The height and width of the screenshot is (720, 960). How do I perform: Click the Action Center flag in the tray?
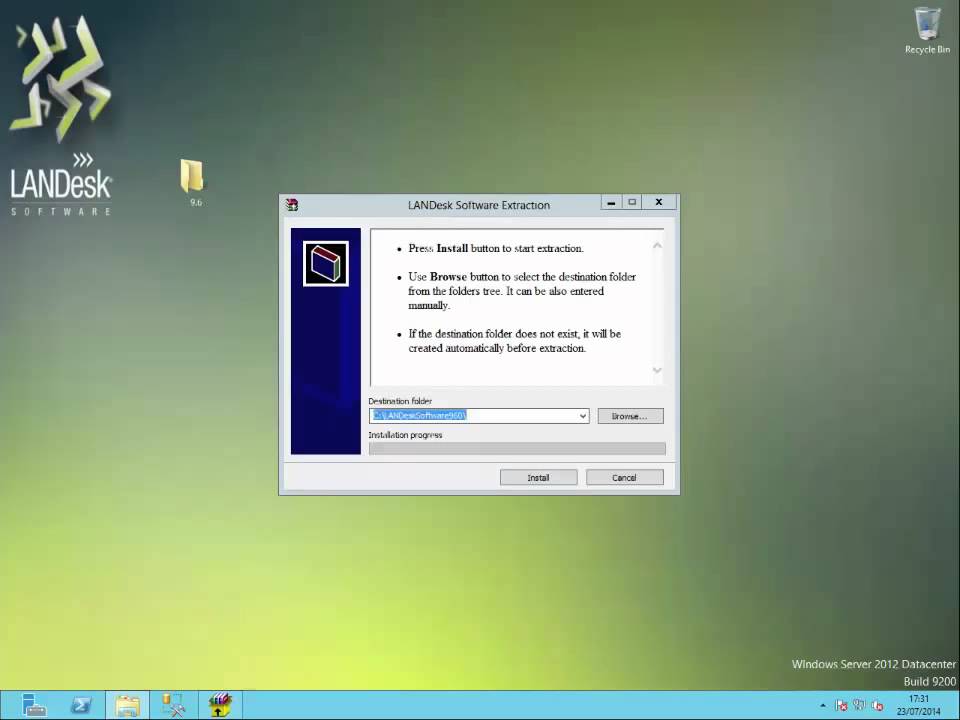[841, 705]
